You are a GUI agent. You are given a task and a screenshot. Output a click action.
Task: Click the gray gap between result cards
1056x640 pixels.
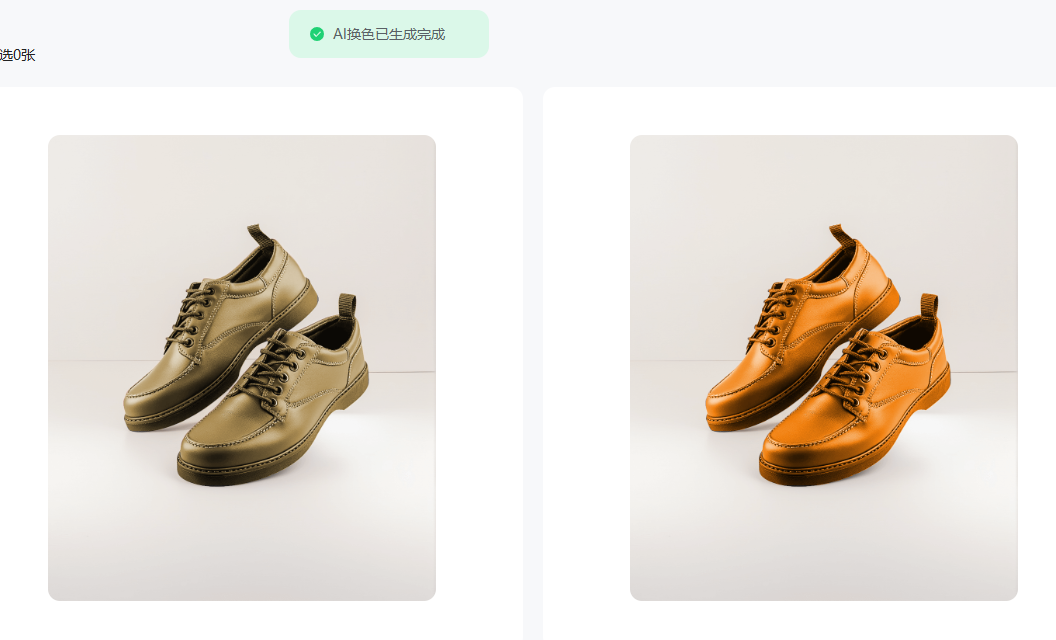[x=533, y=364]
